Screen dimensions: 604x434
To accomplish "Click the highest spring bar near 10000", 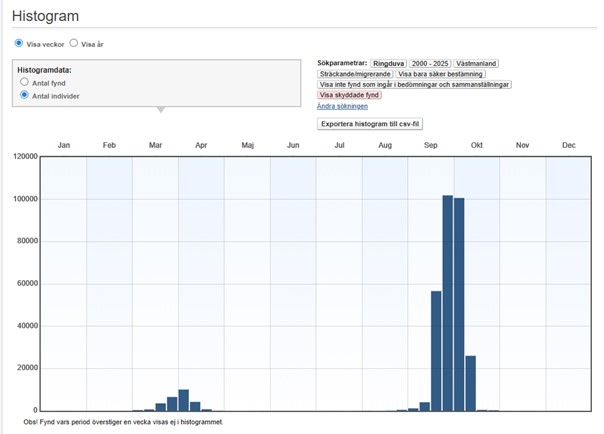I will click(x=183, y=400).
